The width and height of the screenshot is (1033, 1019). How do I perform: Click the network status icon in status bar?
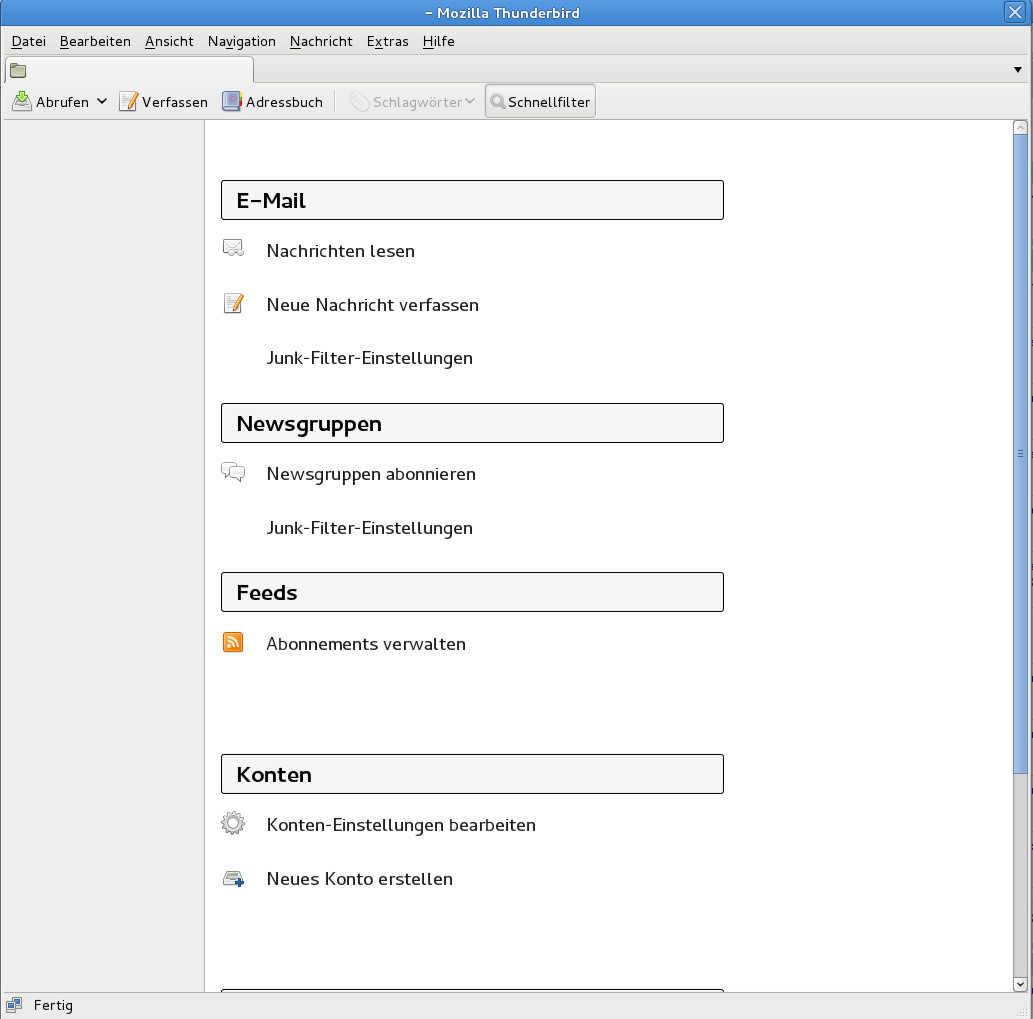point(14,1005)
